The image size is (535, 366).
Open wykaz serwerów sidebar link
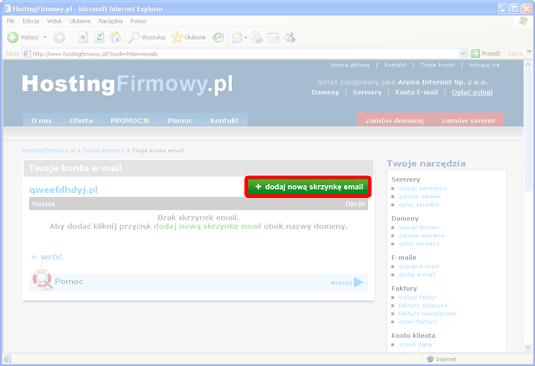tap(423, 188)
